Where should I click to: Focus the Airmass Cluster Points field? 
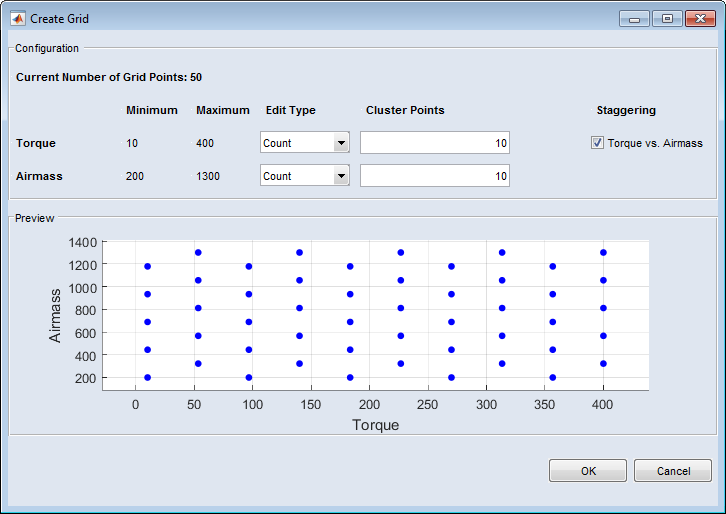tap(435, 176)
